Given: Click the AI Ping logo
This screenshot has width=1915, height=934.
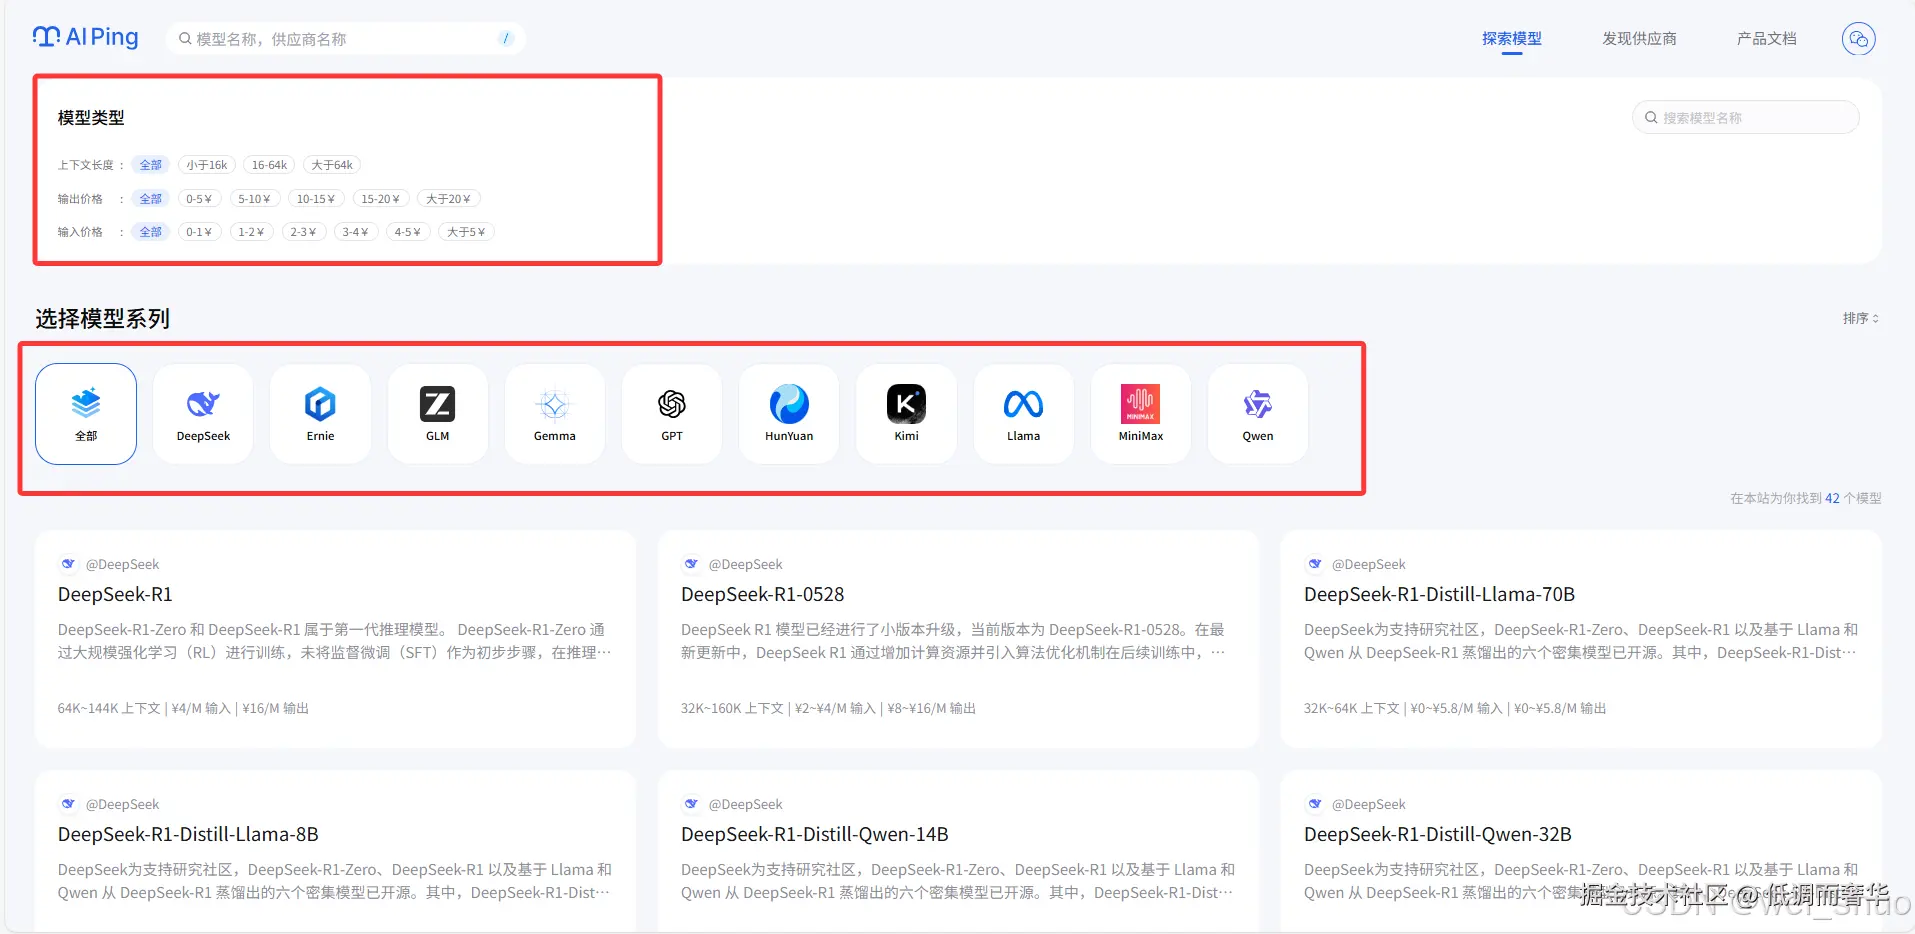Looking at the screenshot, I should pyautogui.click(x=85, y=38).
